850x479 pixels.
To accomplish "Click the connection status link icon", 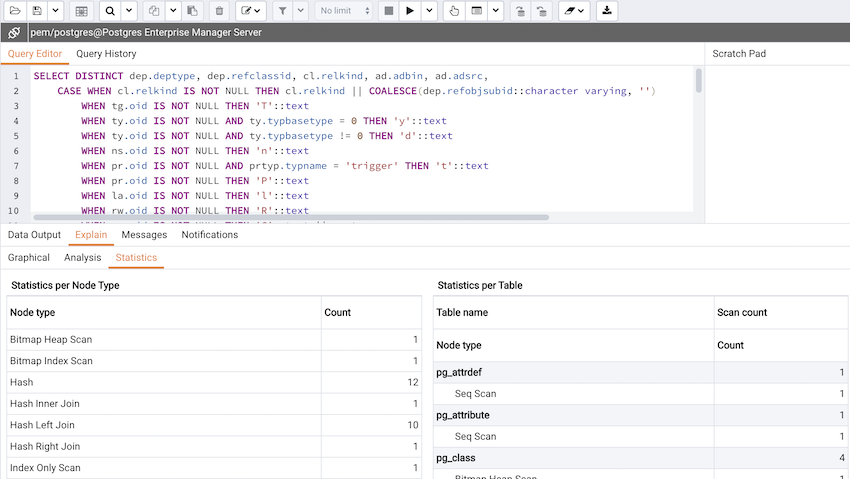I will click(x=14, y=33).
